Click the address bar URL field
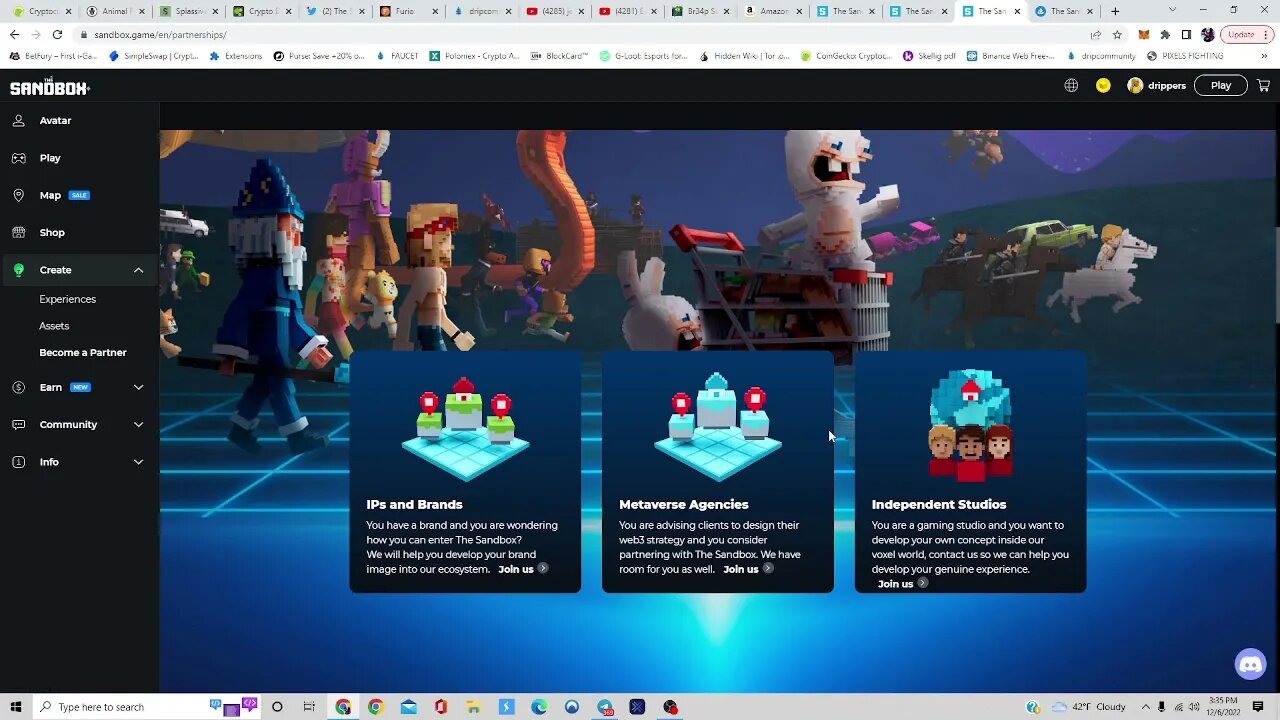This screenshot has width=1280, height=720. point(580,34)
